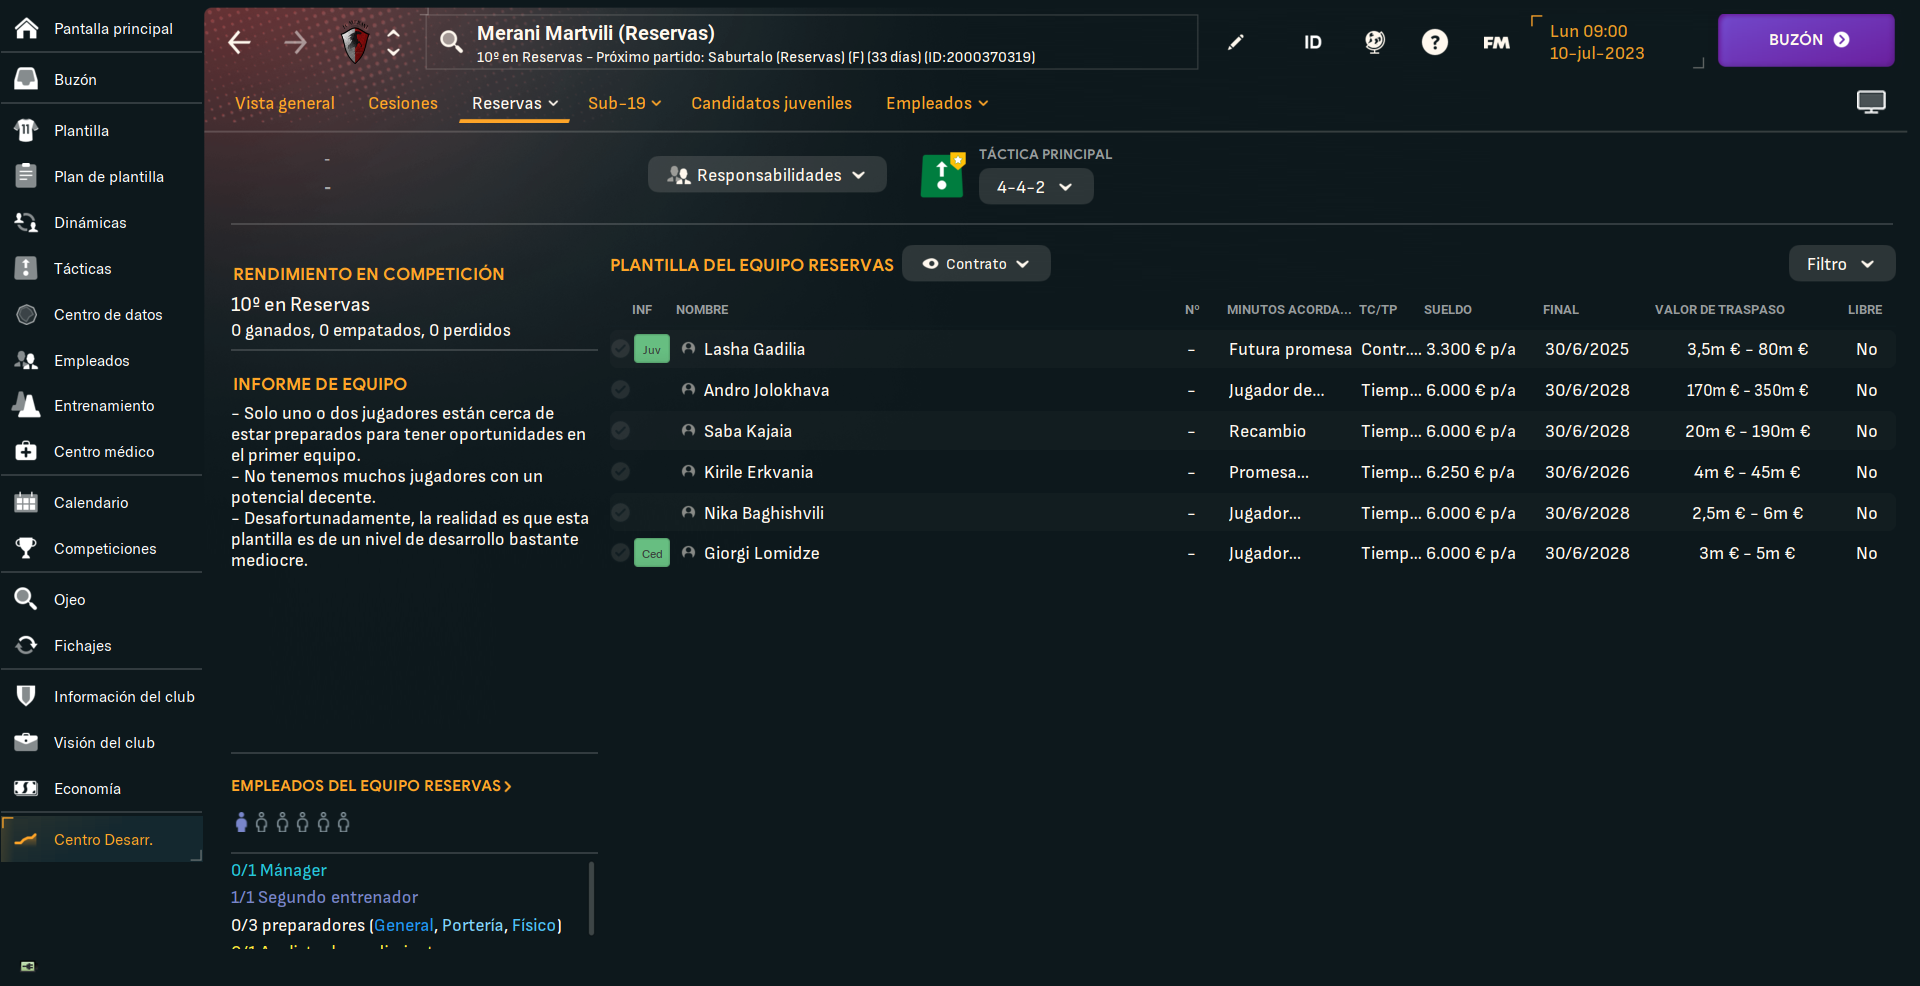The width and height of the screenshot is (1920, 986).
Task: Open Competiciones in sidebar
Action: tap(100, 548)
